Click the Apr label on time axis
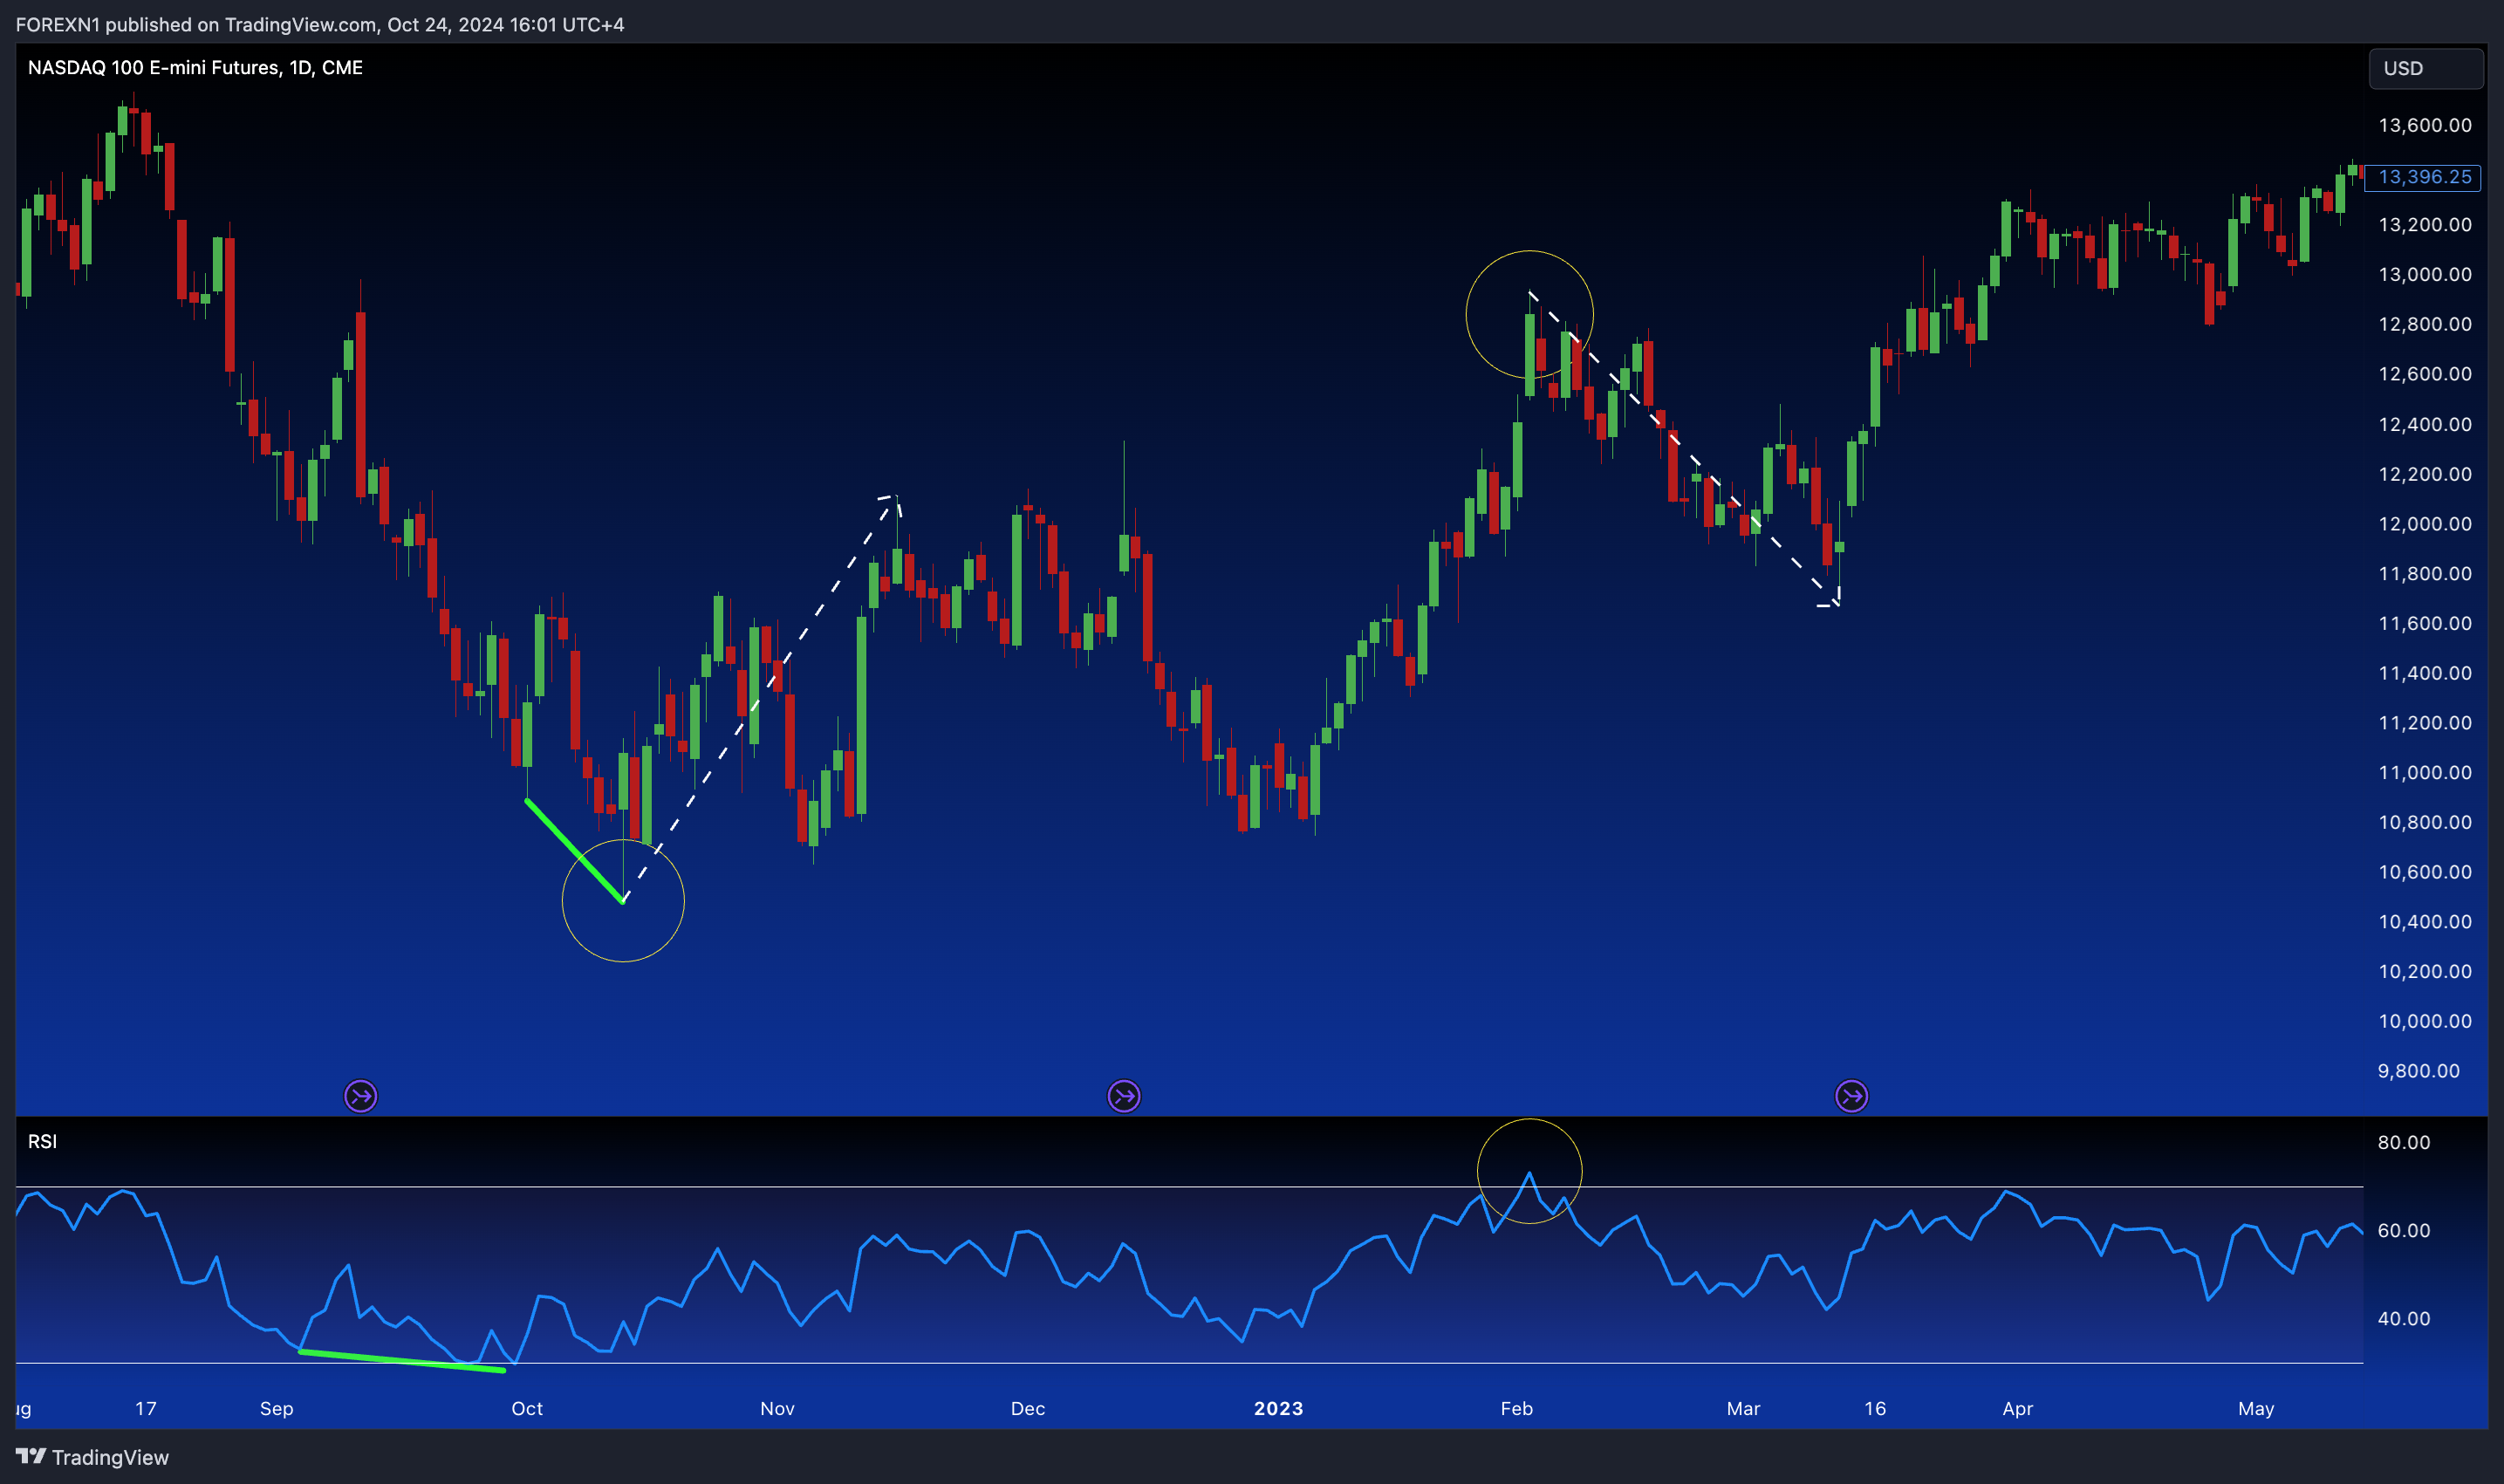This screenshot has height=1484, width=2504. [x=2017, y=1408]
